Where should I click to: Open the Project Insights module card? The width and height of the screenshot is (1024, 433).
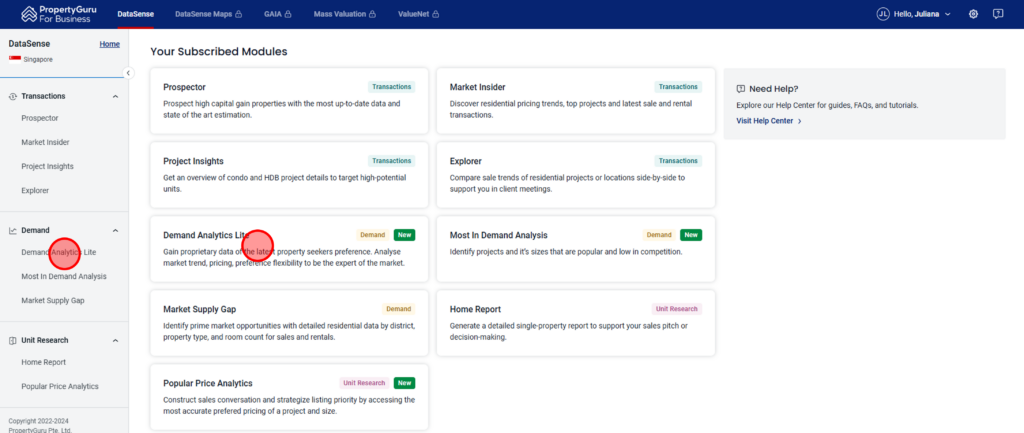pos(289,175)
